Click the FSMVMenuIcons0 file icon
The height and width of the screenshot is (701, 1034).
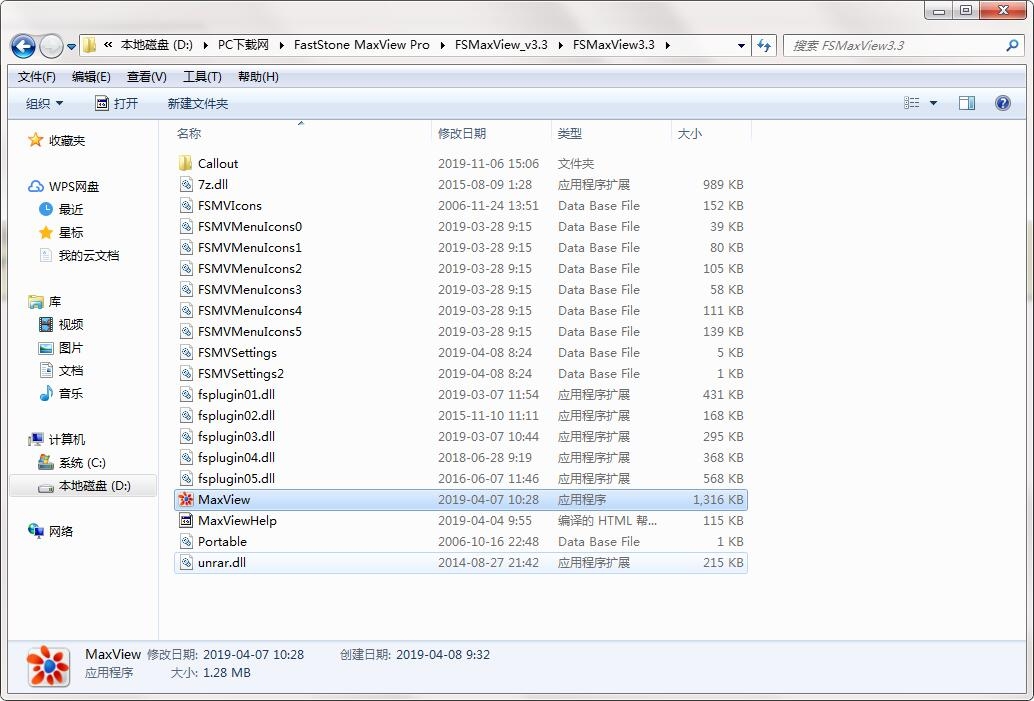point(186,227)
